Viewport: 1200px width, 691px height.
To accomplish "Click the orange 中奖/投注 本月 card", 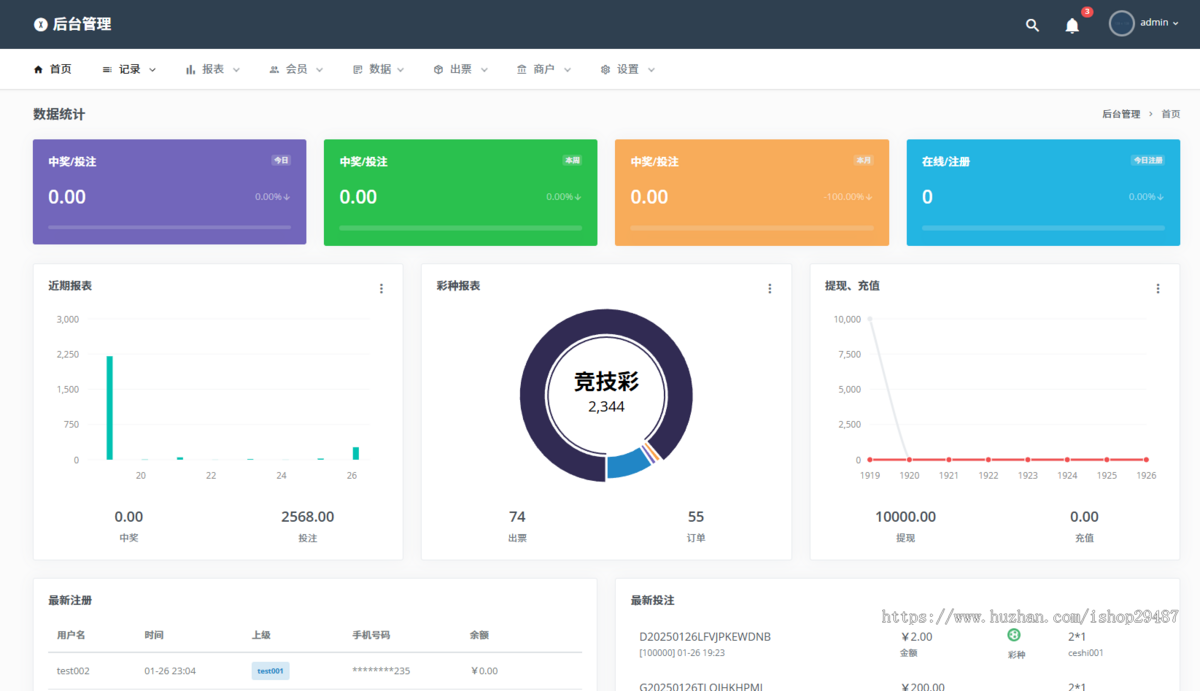I will 752,192.
